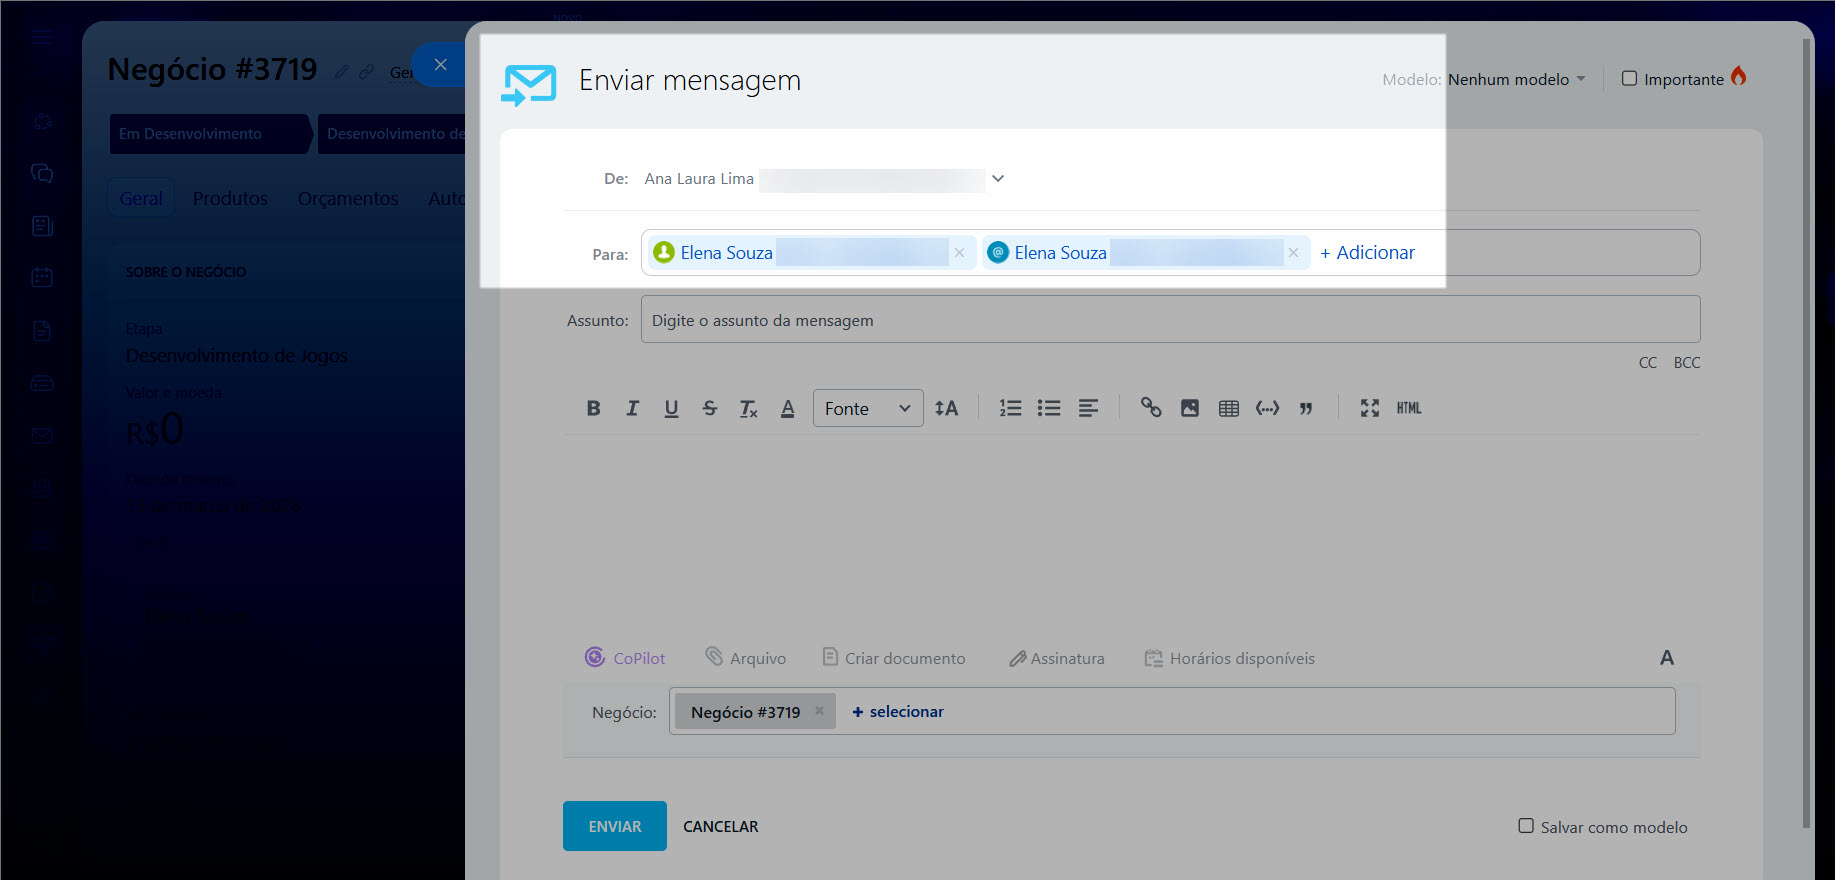
Task: Expand the editor to fullscreen
Action: 1369,408
